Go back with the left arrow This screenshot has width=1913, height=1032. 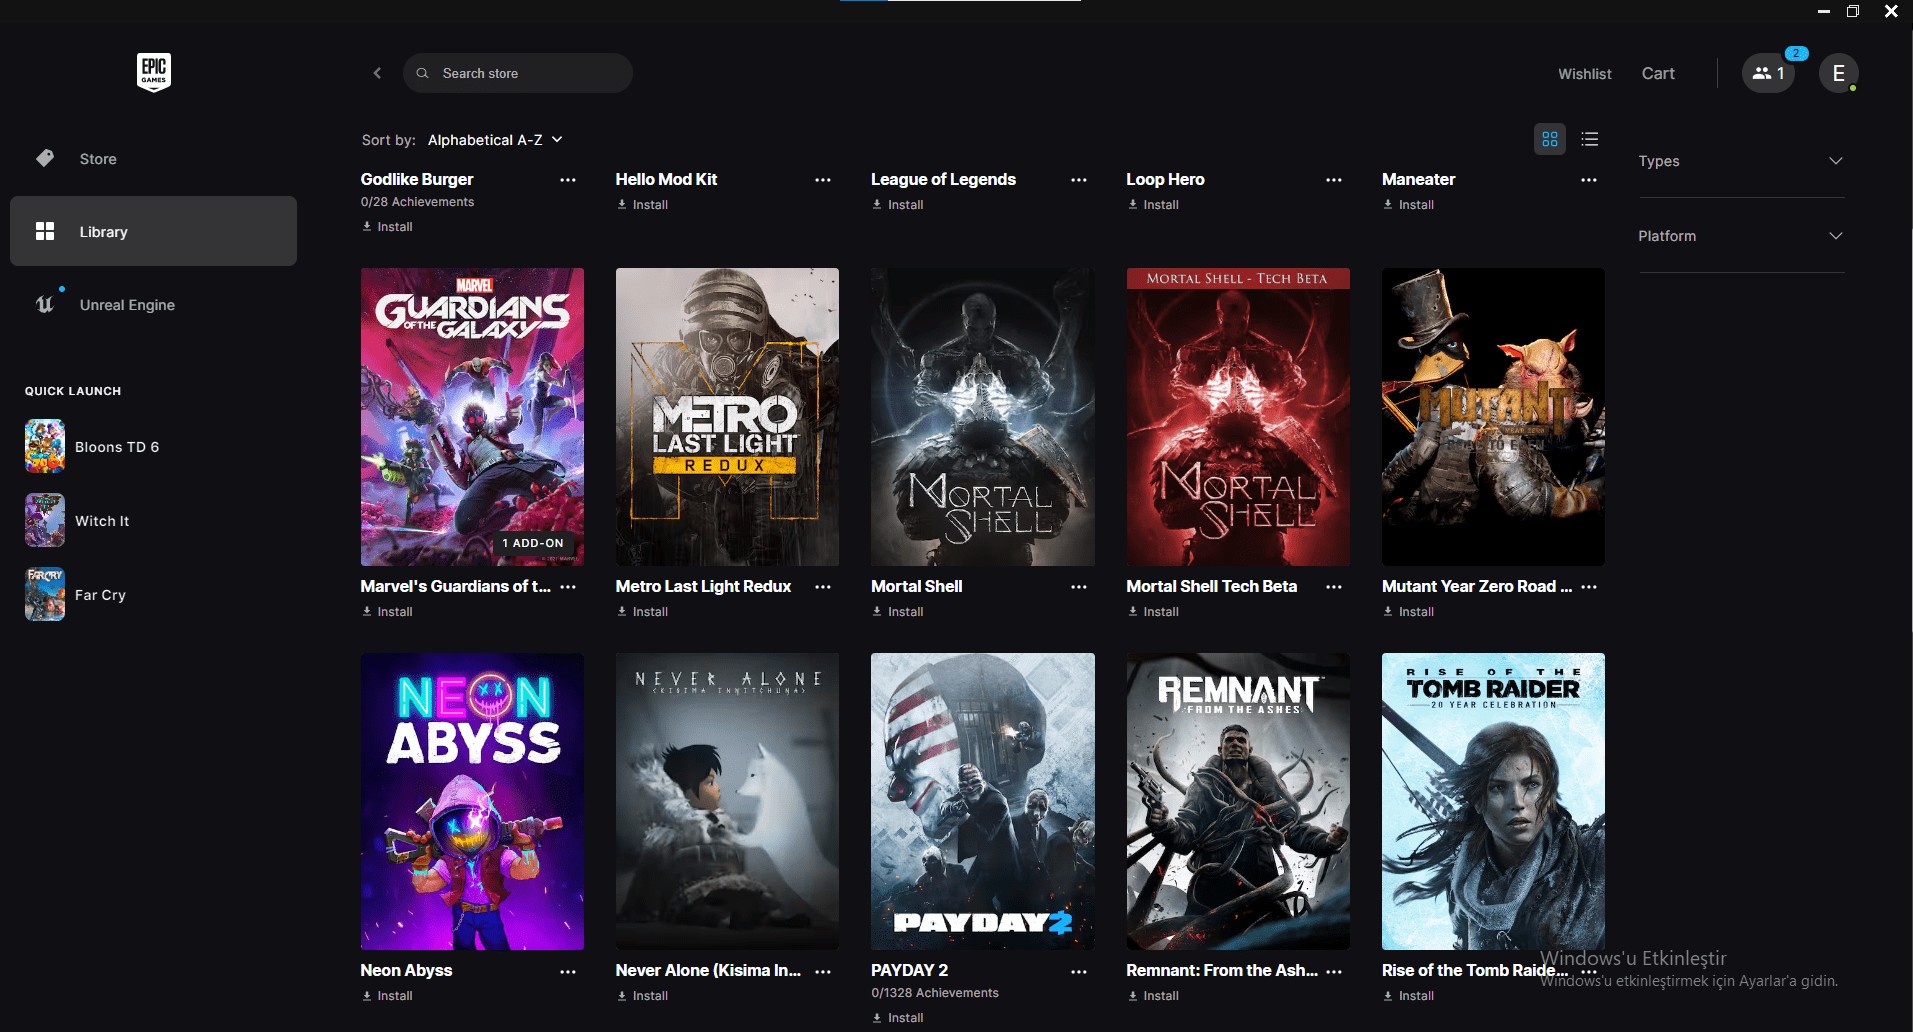tap(377, 73)
